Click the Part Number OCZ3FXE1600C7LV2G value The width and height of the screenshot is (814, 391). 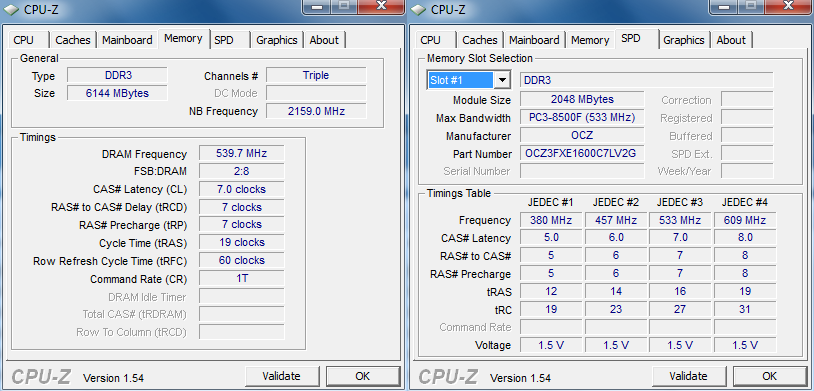coord(582,153)
